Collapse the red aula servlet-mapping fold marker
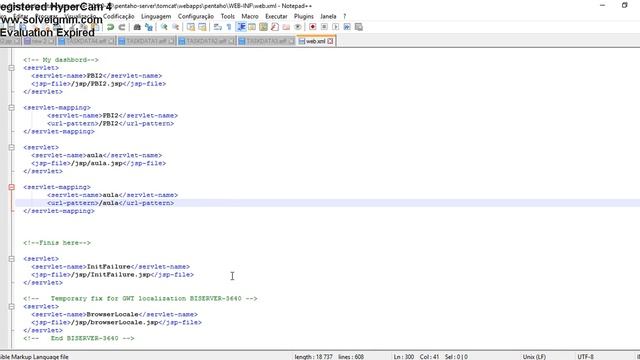This screenshot has height=360, width=640. [x=11, y=187]
